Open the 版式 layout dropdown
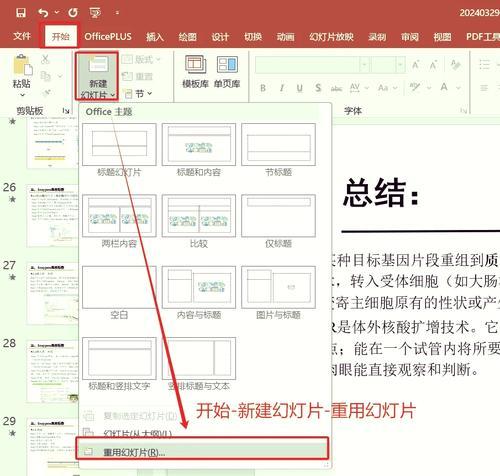This screenshot has height=476, width=500. click(141, 60)
